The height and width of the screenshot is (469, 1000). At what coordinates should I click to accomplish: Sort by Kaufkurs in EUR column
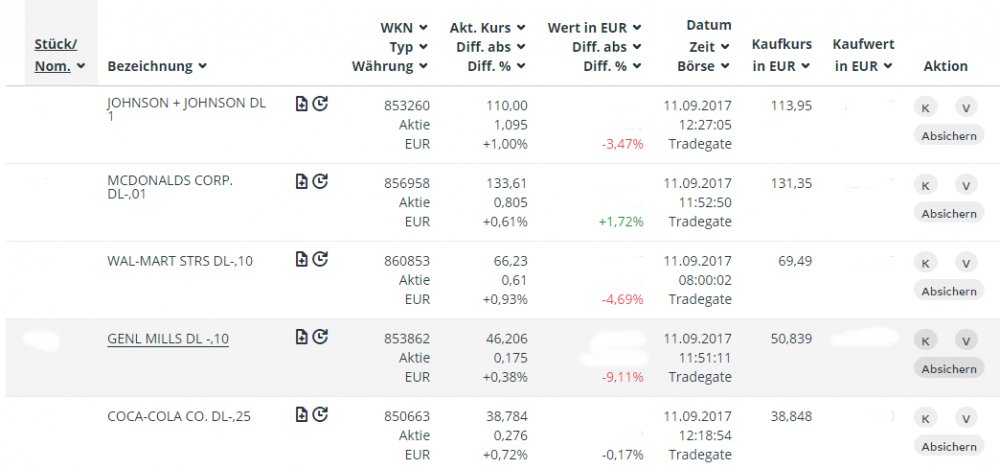click(782, 55)
